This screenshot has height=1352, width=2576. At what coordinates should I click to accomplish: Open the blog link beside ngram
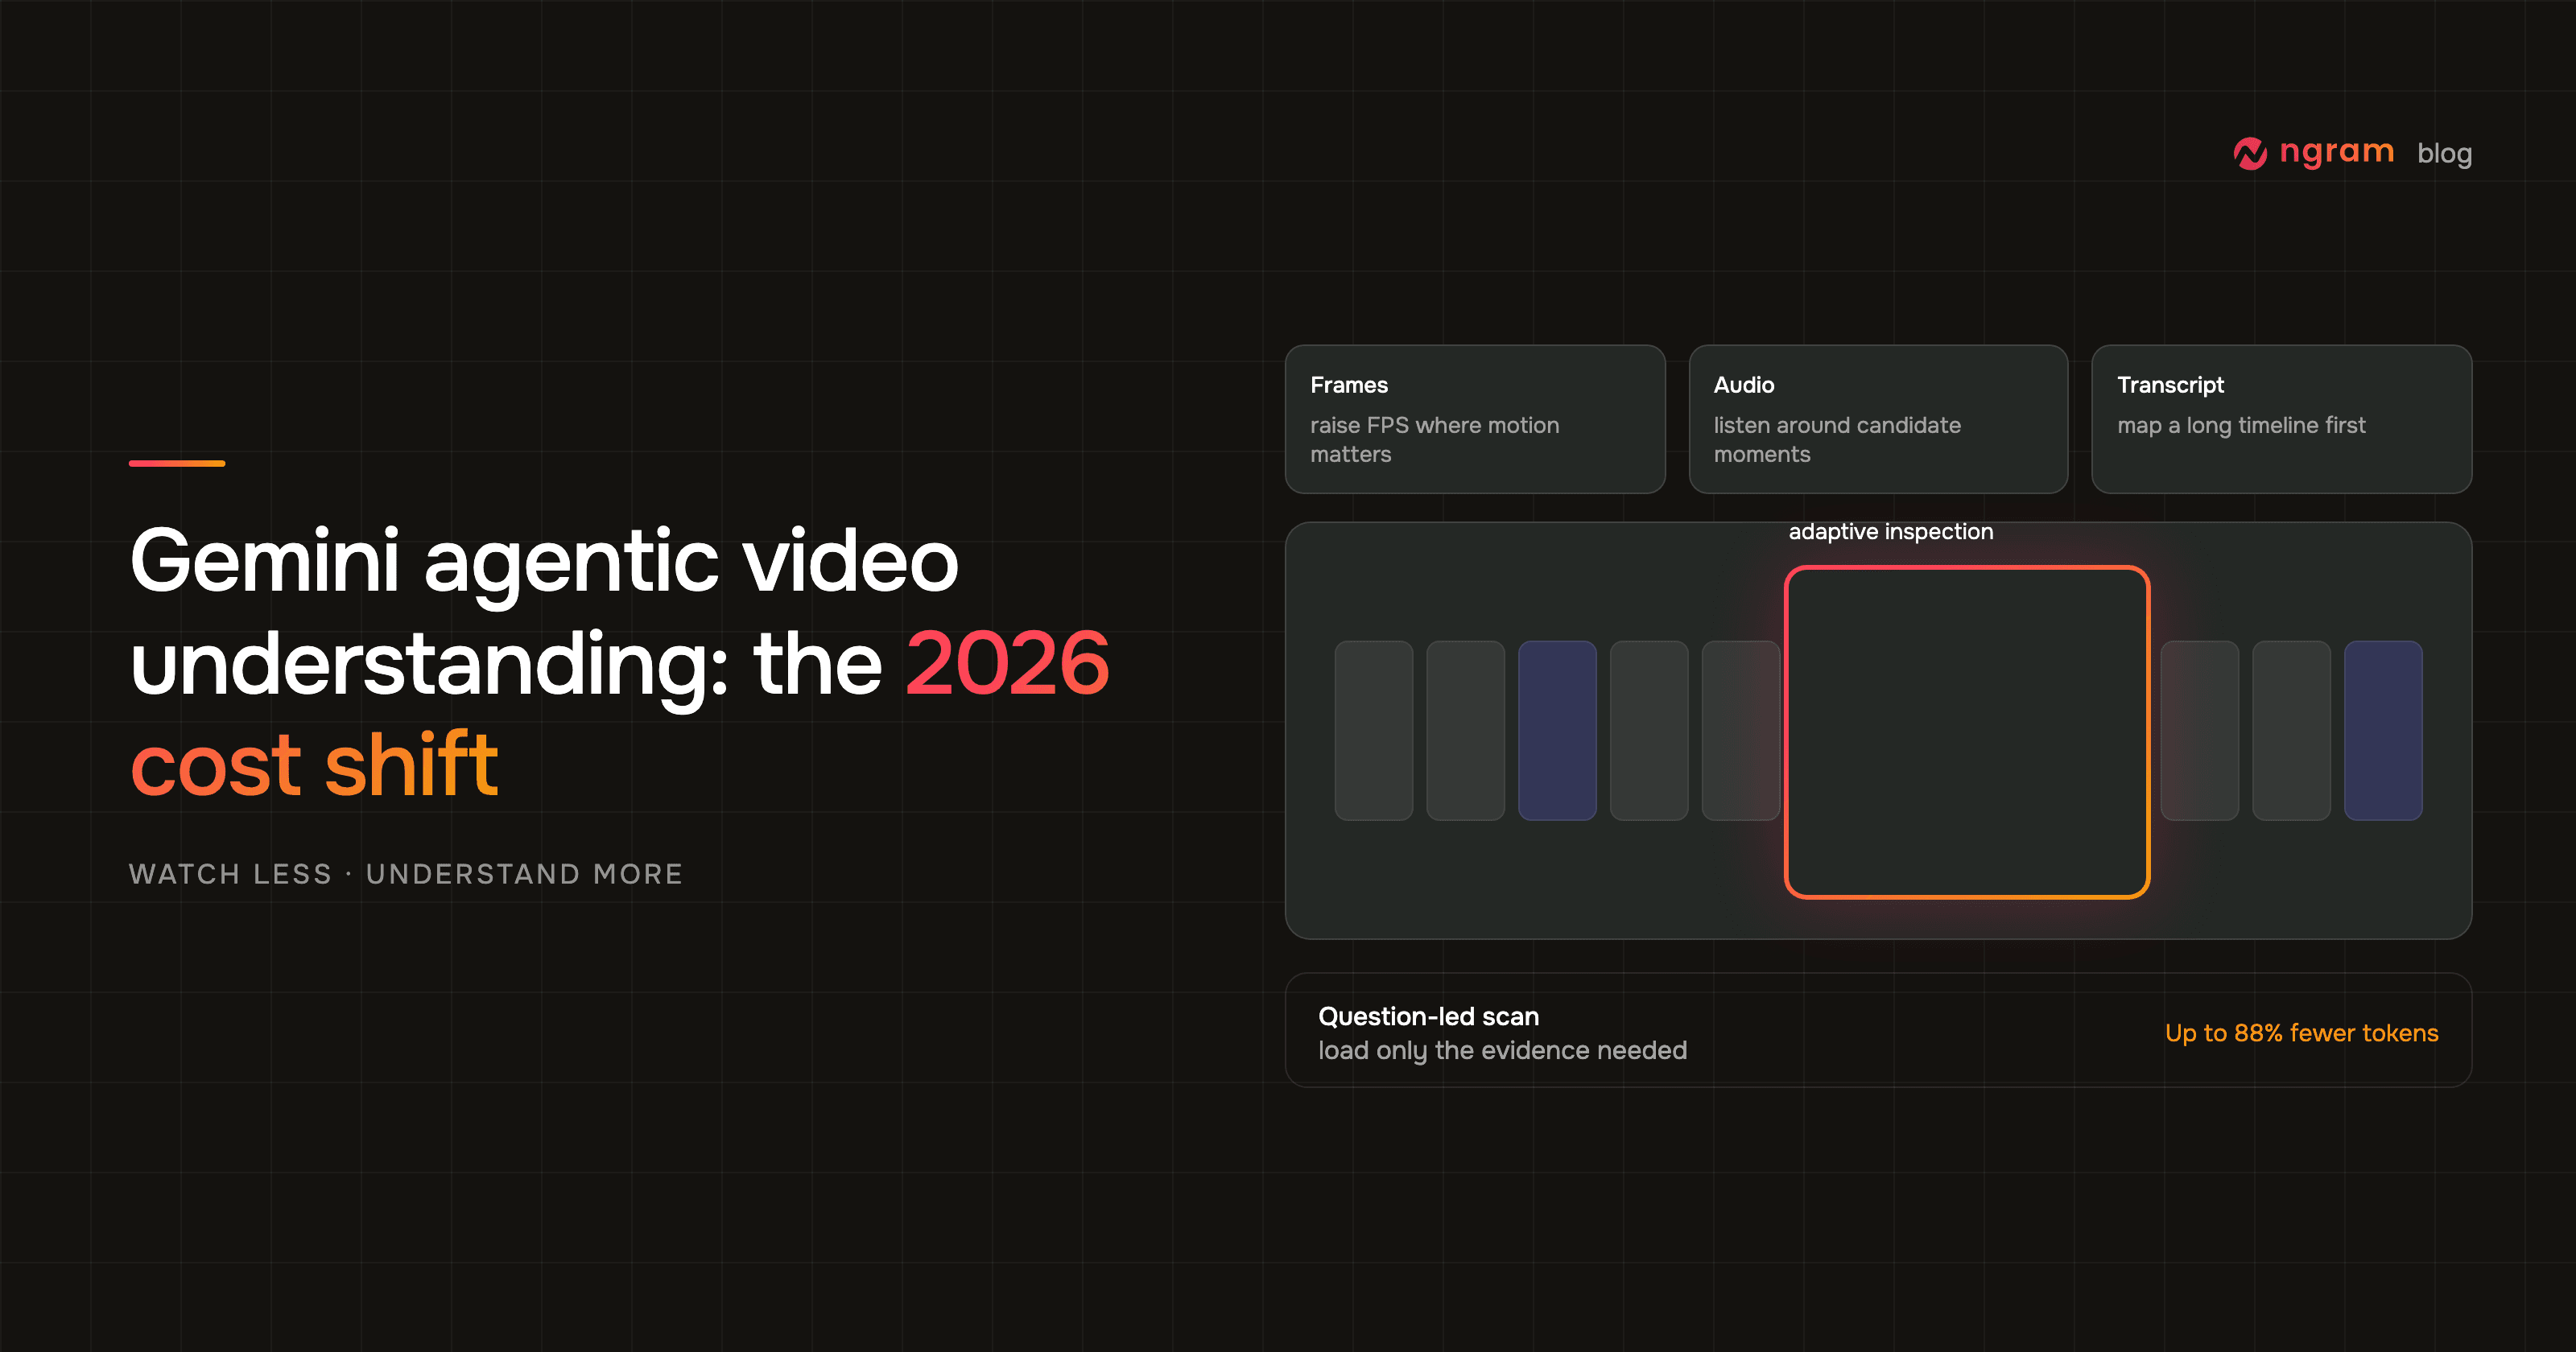tap(2444, 153)
